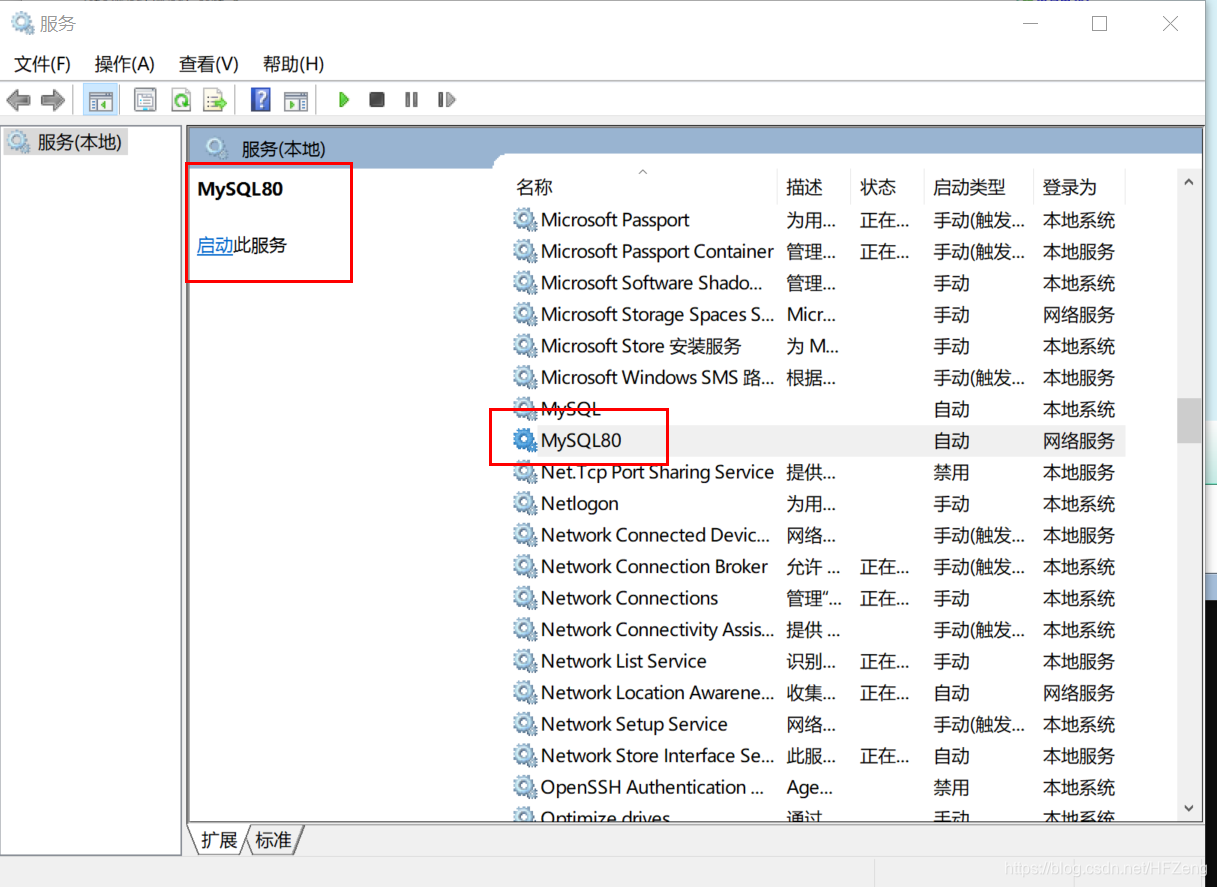Click gear icon of MySQL80 service
The width and height of the screenshot is (1217, 887).
pos(525,440)
